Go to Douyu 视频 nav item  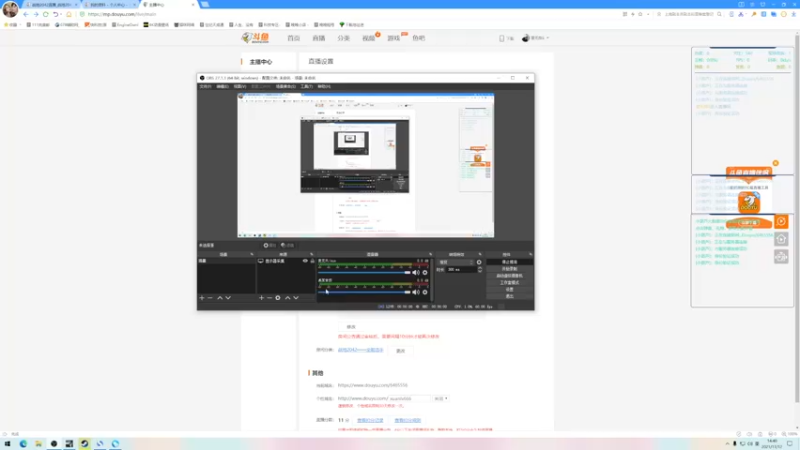[x=368, y=38]
